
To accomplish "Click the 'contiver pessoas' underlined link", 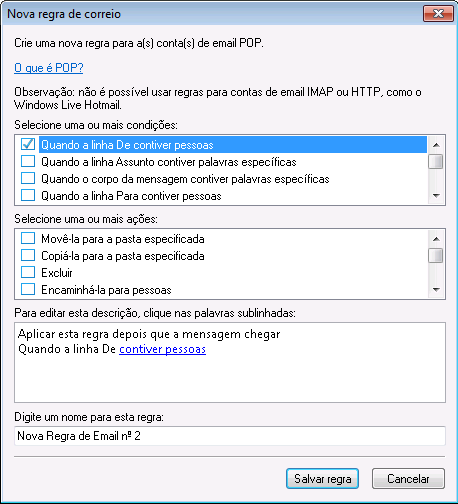I will point(162,349).
